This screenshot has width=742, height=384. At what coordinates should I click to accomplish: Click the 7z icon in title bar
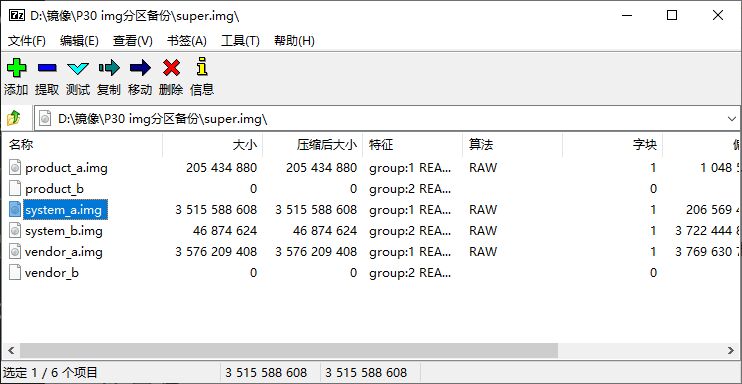click(x=17, y=15)
